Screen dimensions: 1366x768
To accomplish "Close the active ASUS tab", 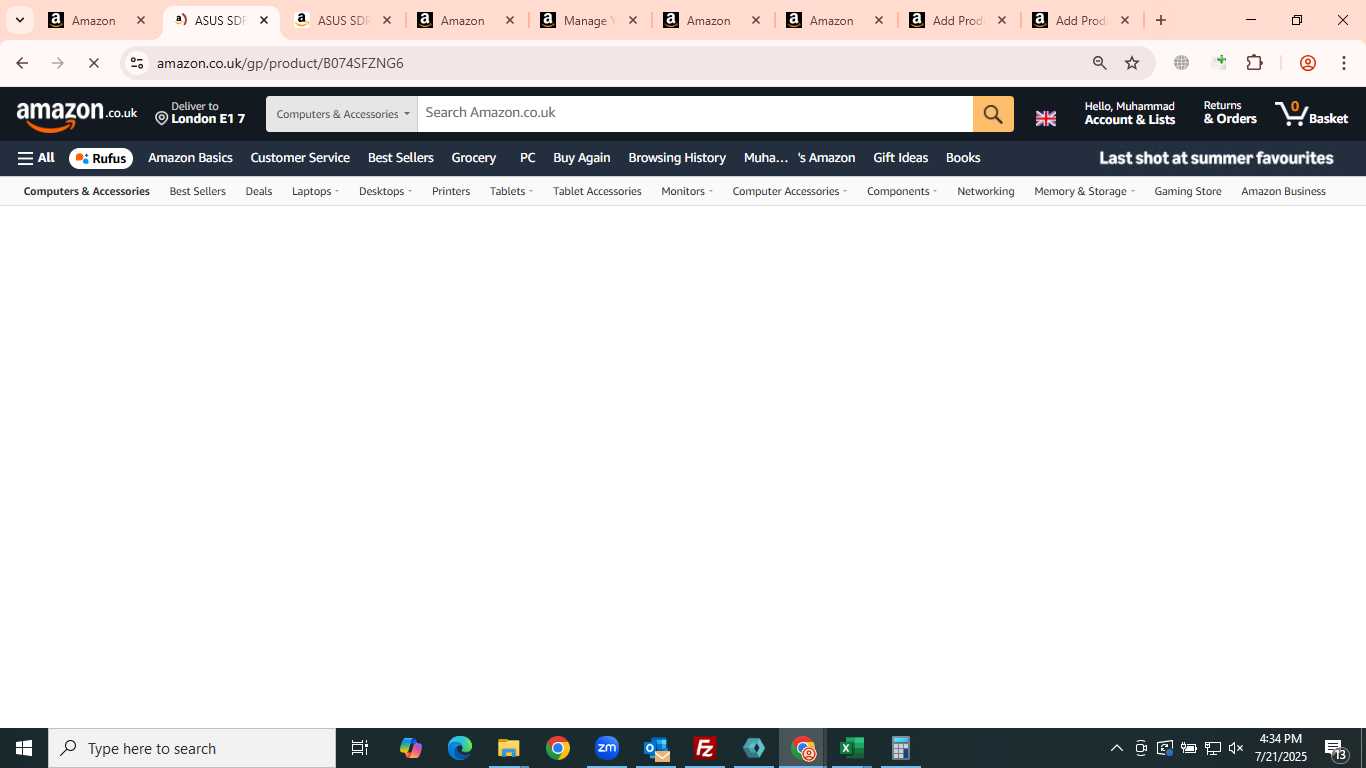I will point(264,20).
